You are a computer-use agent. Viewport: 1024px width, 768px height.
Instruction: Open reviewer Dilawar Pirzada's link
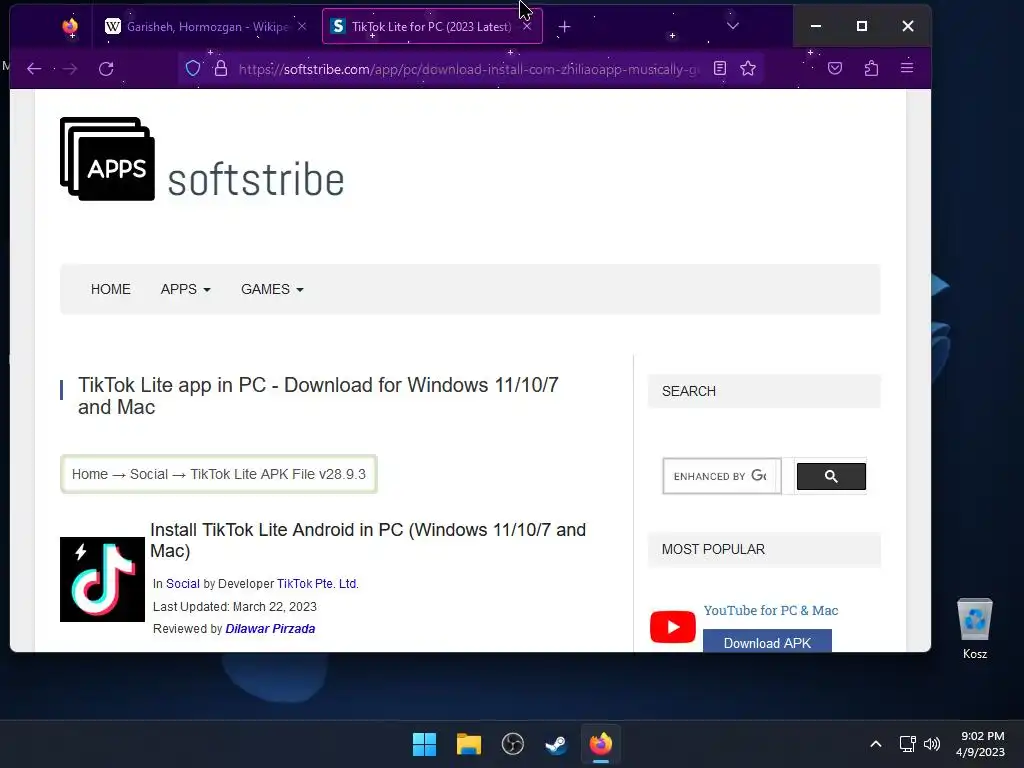tap(270, 629)
